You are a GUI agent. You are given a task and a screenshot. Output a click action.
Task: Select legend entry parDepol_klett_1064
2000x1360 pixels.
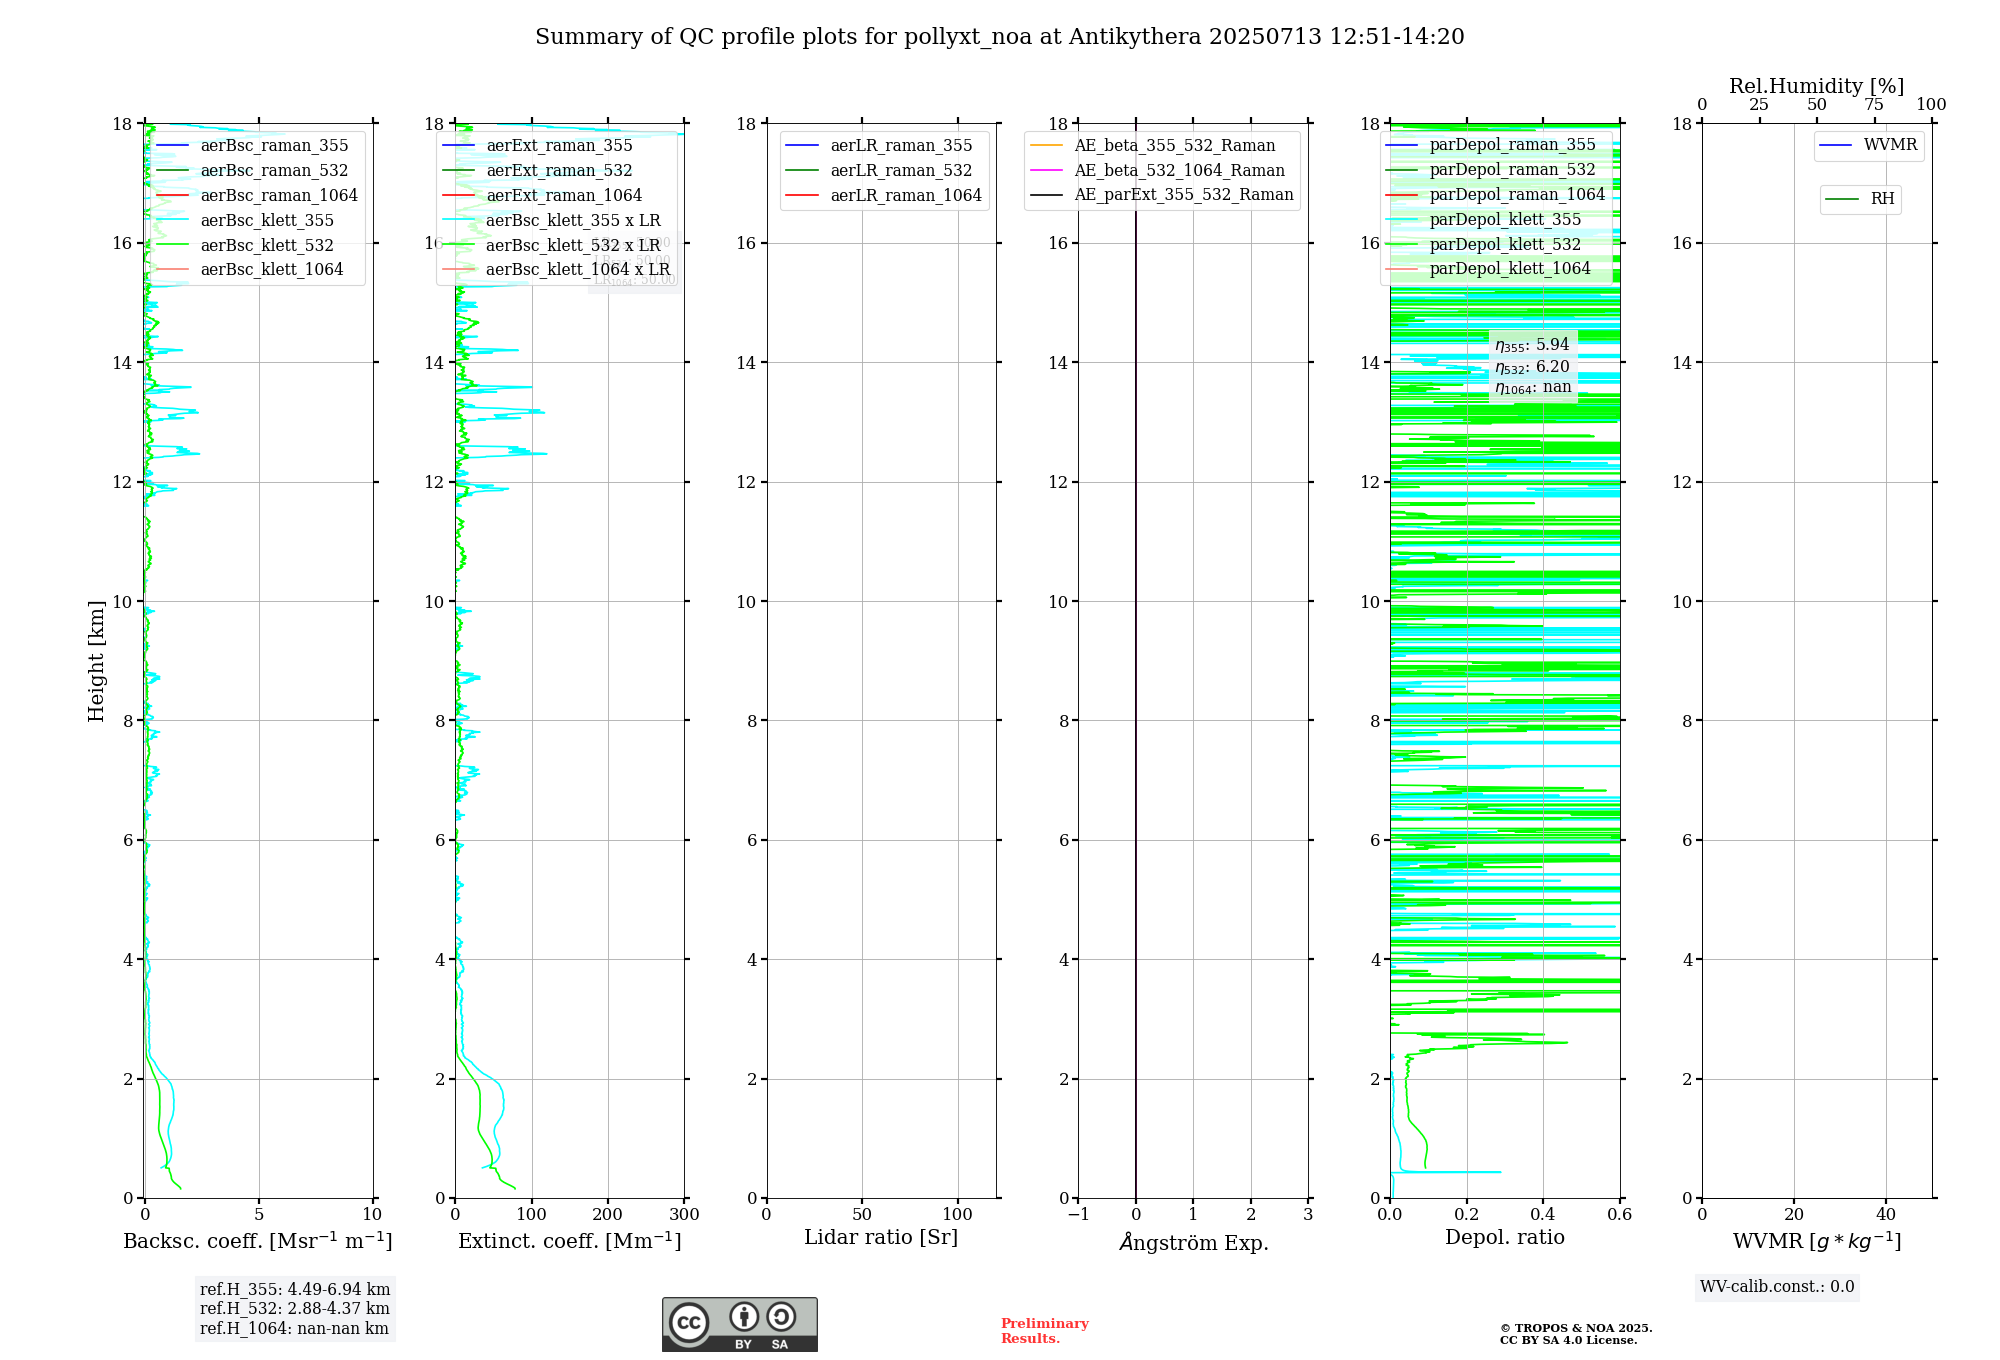1489,269
